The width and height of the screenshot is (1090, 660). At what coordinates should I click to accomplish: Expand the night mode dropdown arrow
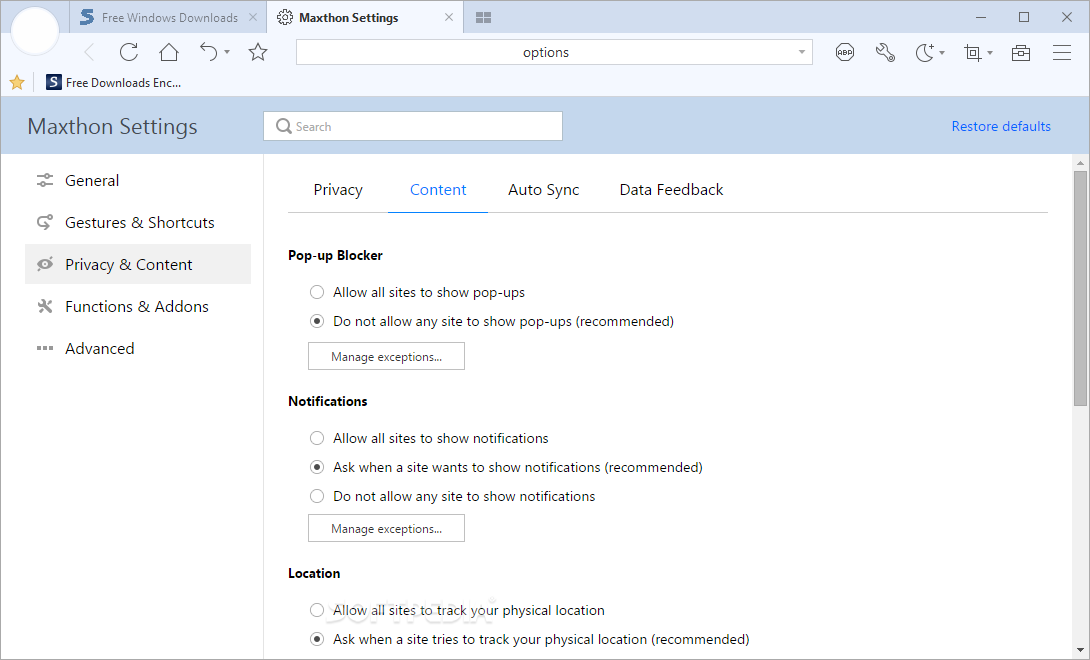coord(942,52)
